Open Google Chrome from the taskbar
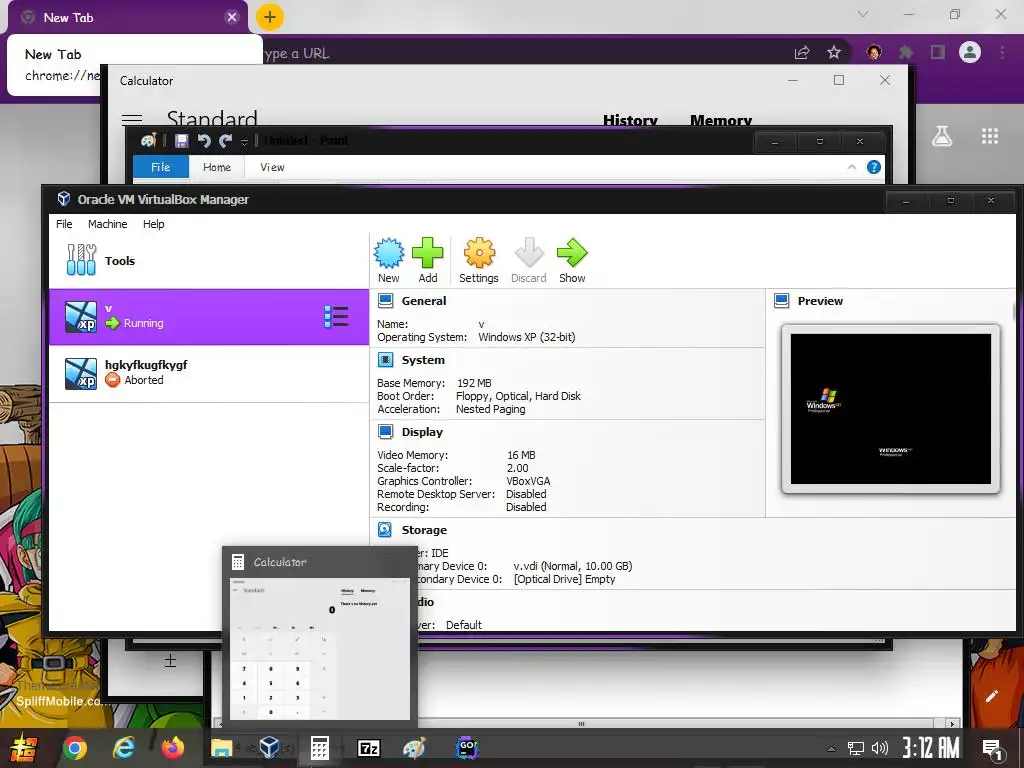The height and width of the screenshot is (768, 1024). (74, 748)
